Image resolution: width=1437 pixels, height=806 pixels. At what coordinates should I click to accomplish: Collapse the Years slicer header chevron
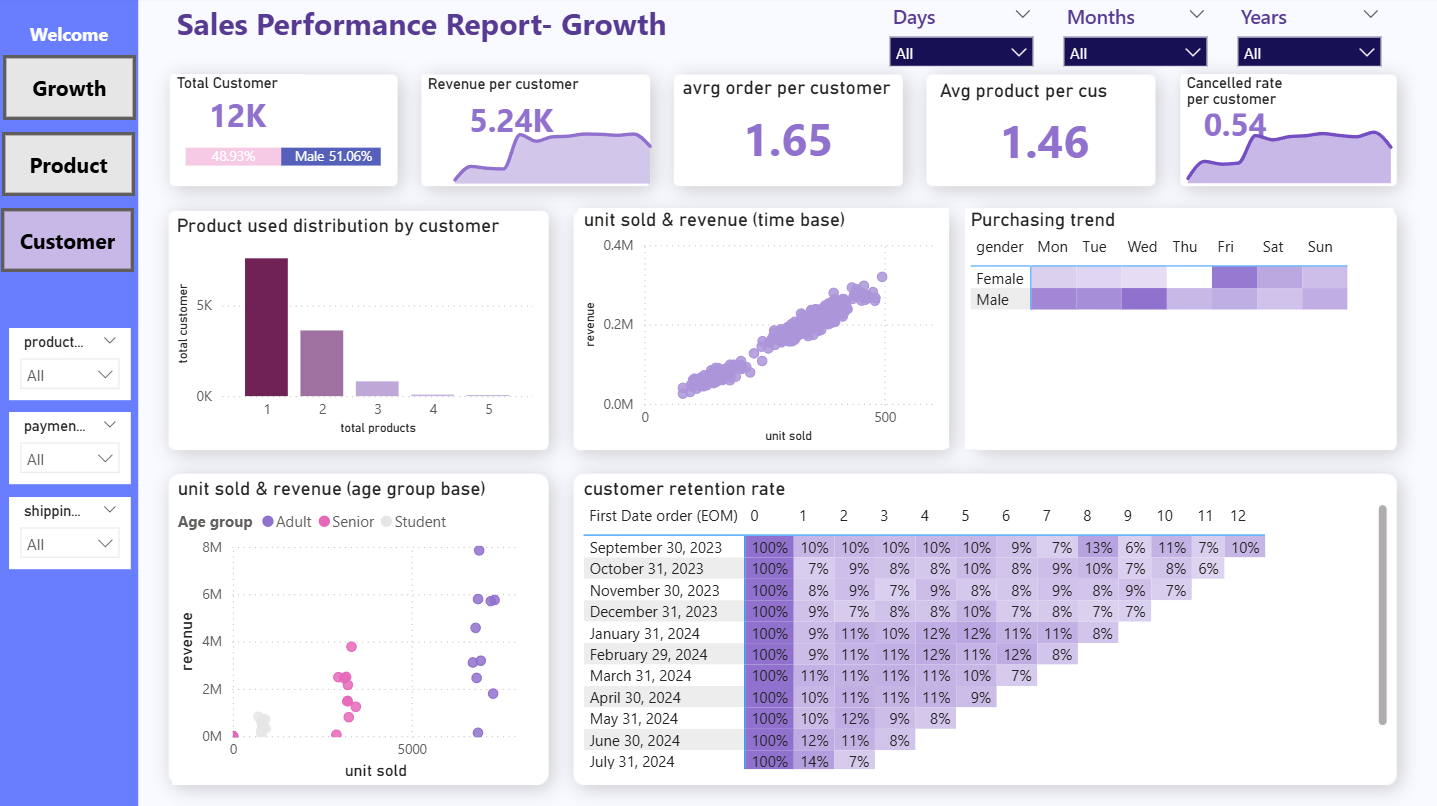pos(1370,14)
